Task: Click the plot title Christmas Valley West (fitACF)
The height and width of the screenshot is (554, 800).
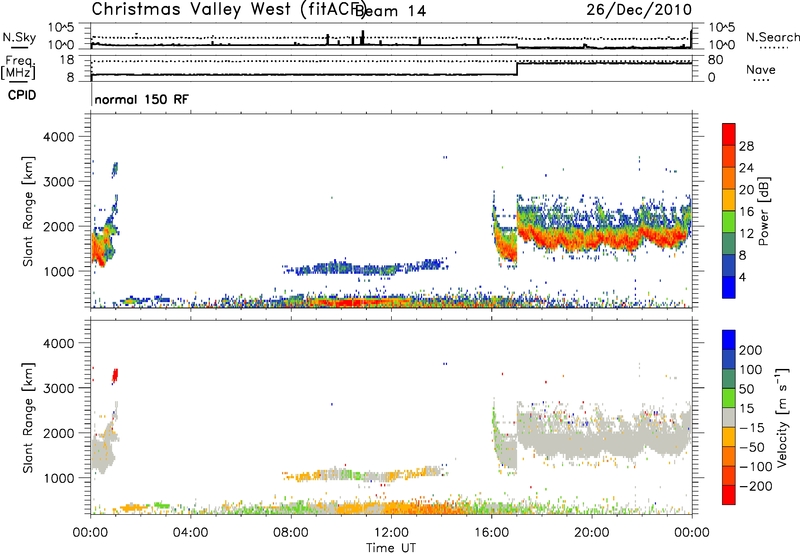Action: click(x=228, y=10)
